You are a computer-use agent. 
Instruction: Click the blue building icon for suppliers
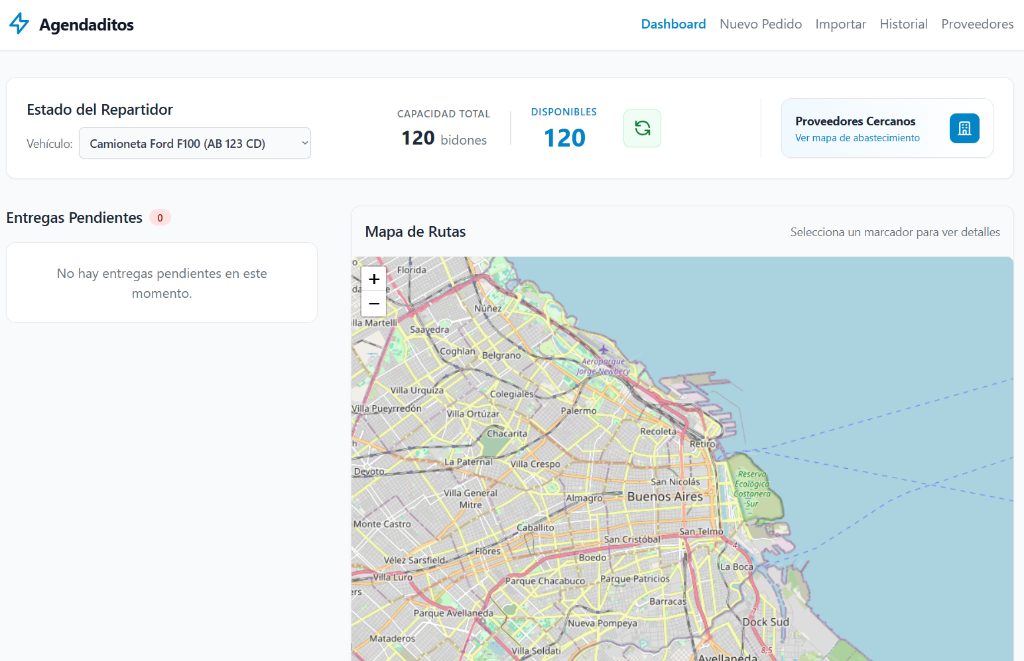pos(964,128)
